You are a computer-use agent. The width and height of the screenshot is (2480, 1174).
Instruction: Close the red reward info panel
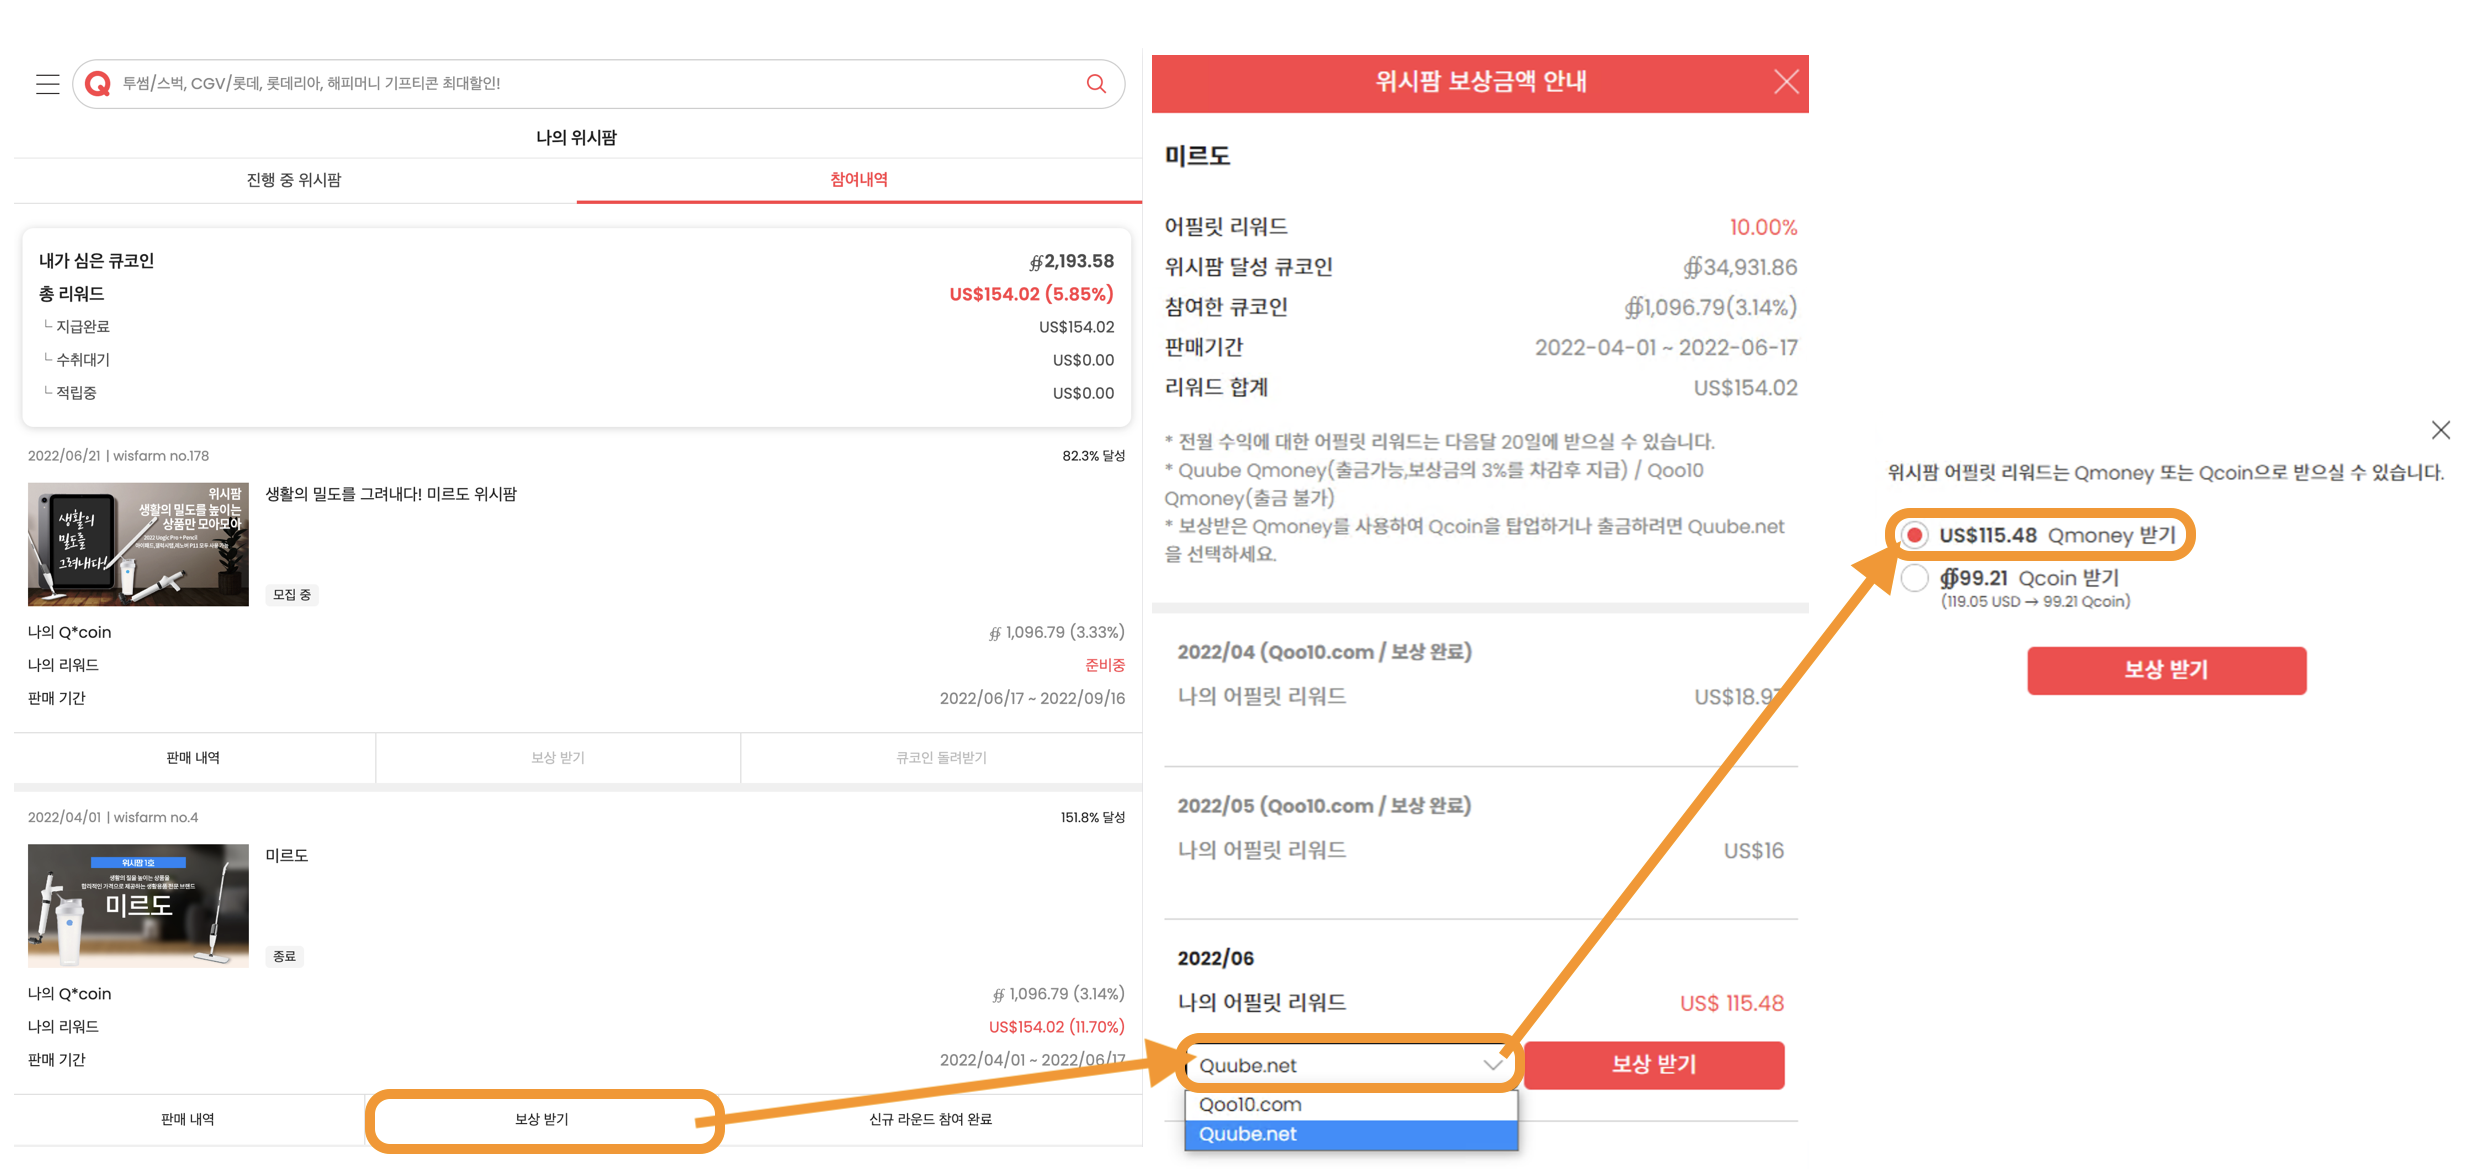tap(1785, 82)
